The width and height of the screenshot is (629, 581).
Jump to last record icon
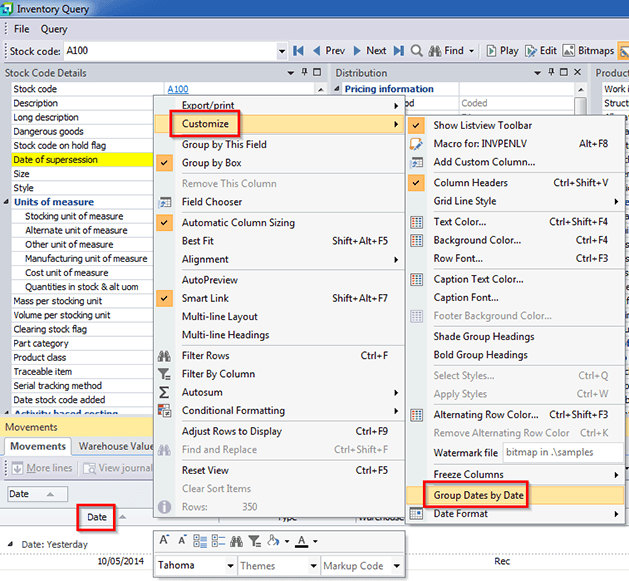(x=399, y=51)
